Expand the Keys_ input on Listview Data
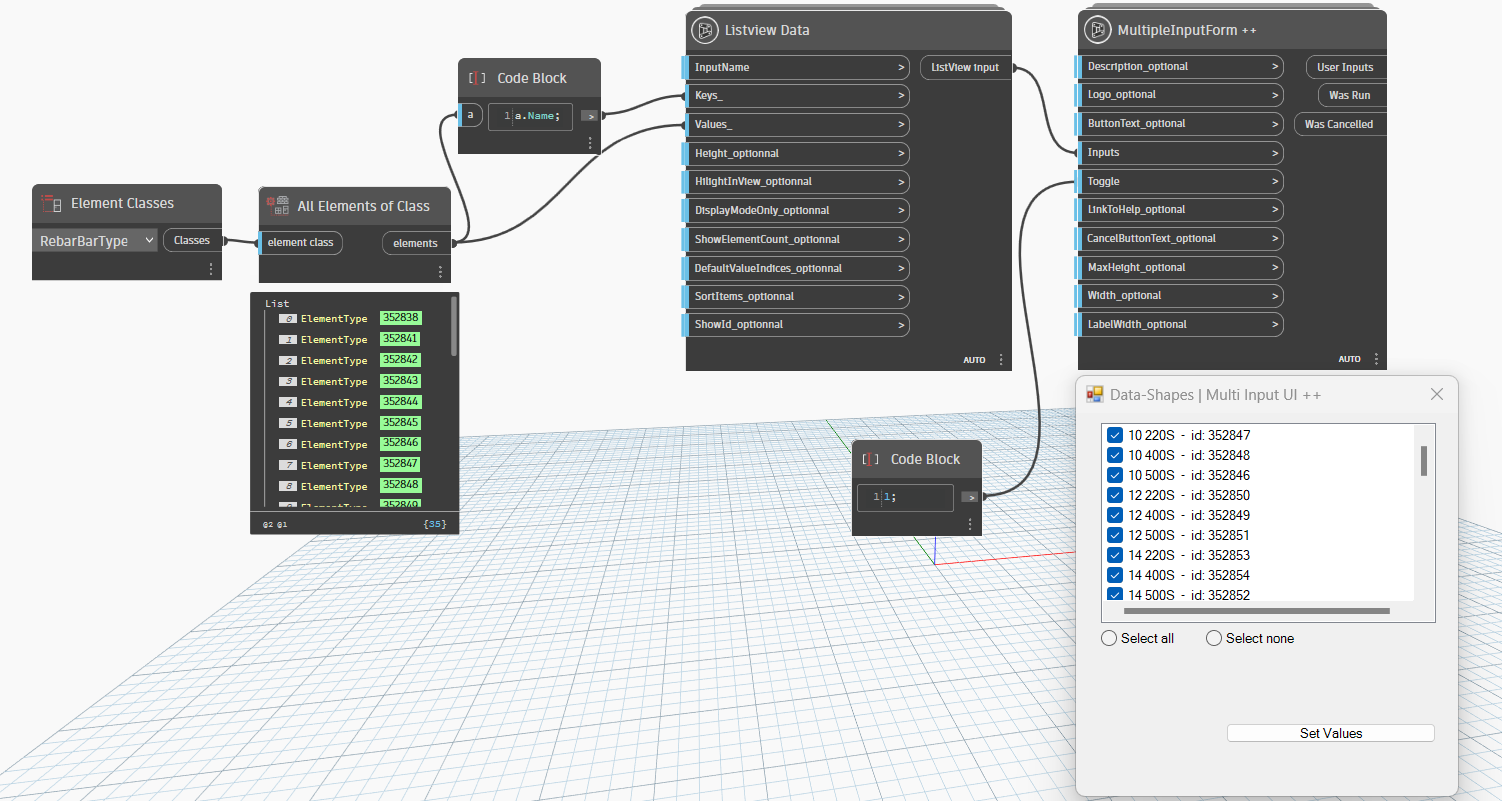 903,95
